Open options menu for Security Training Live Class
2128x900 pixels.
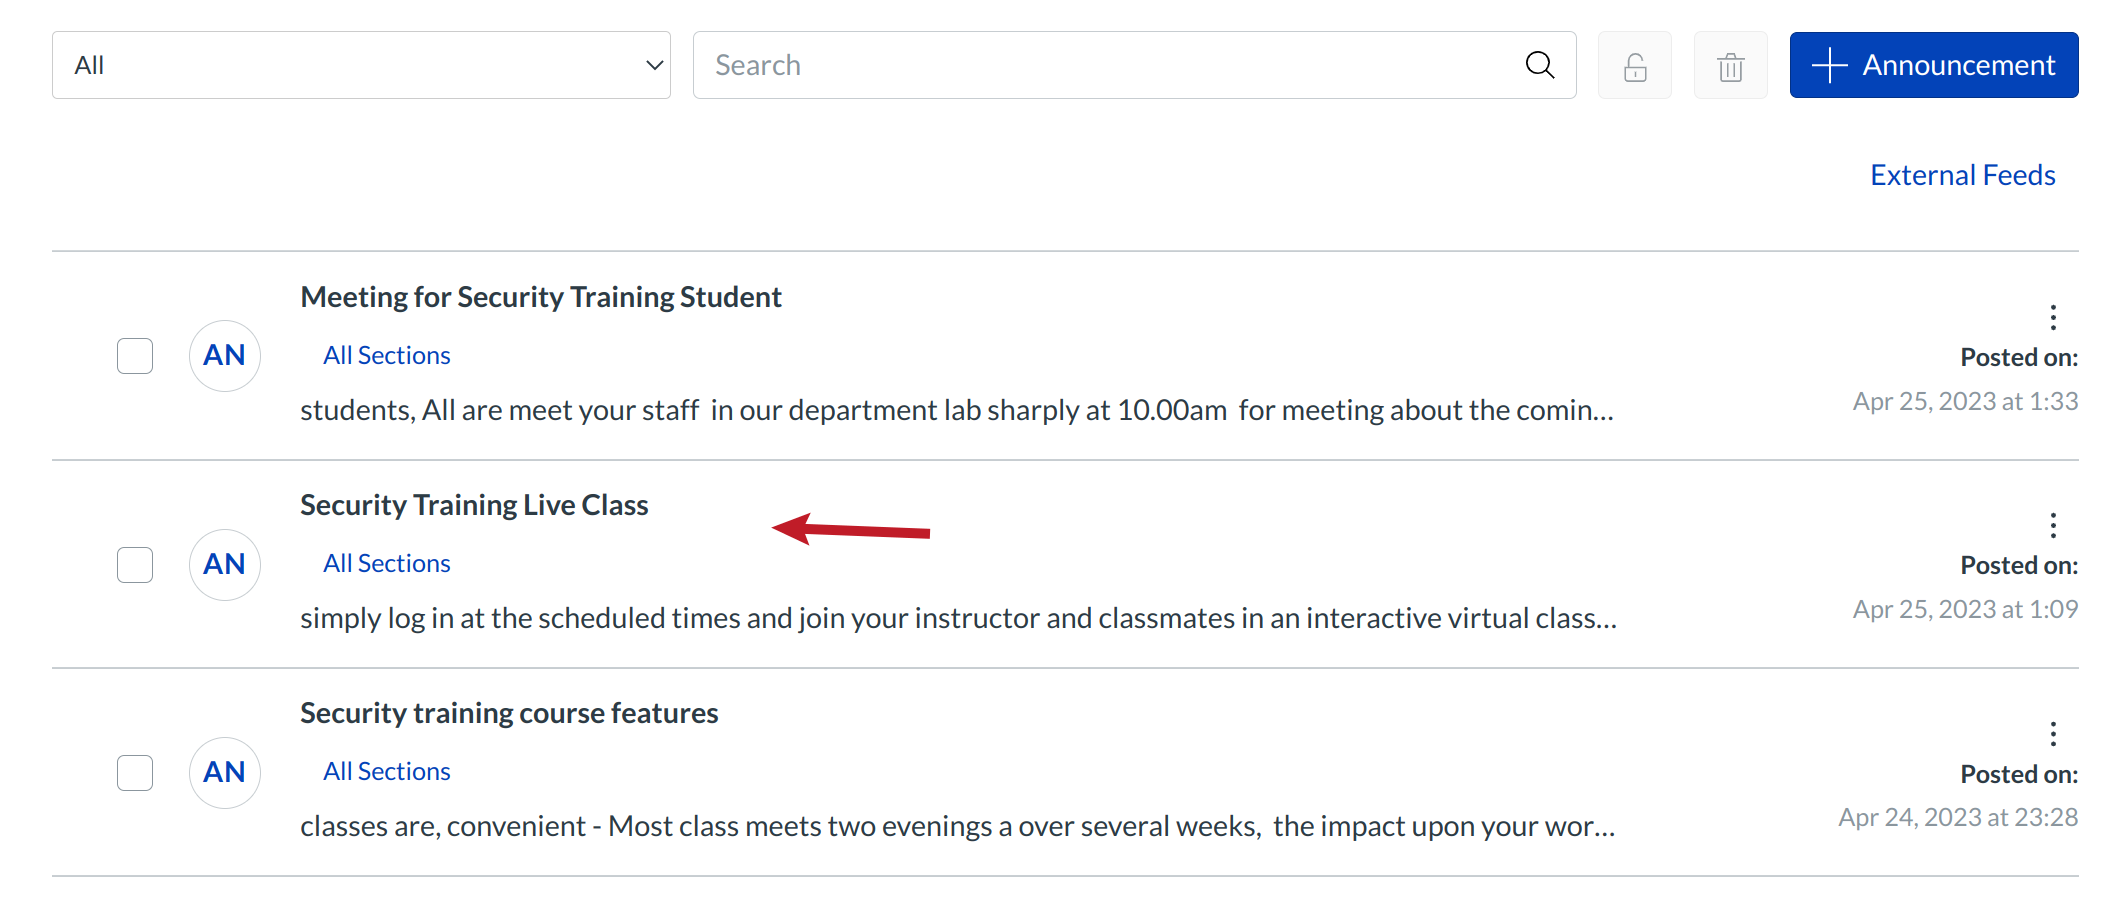(x=2053, y=525)
